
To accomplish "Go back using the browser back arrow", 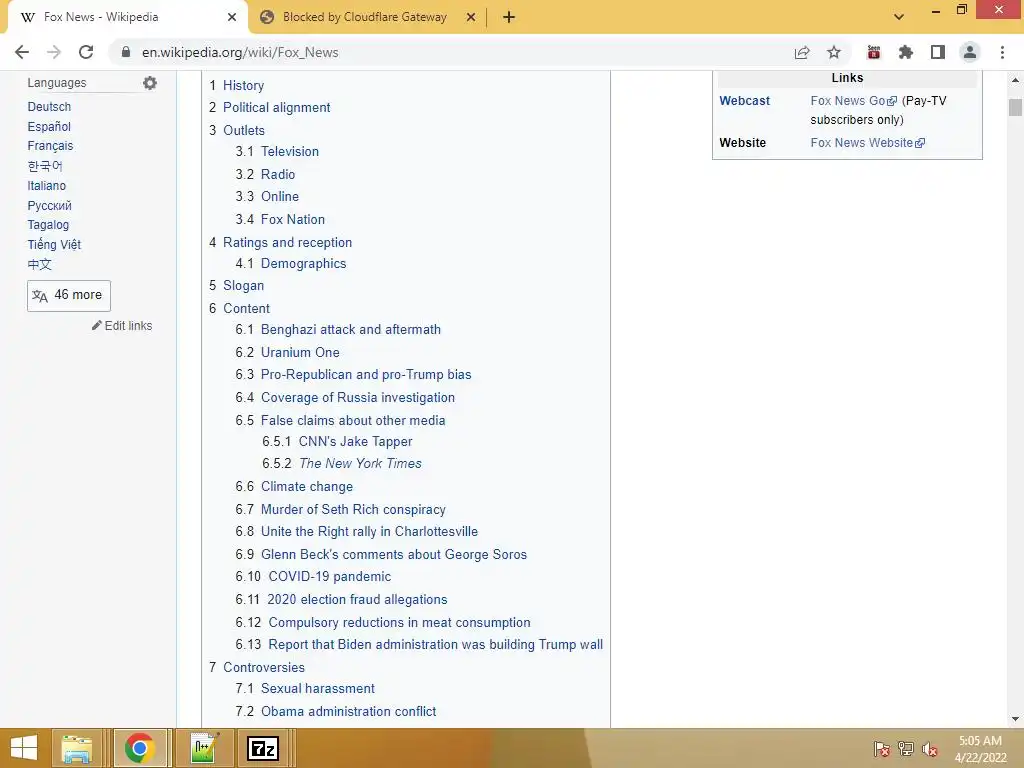I will (22, 52).
